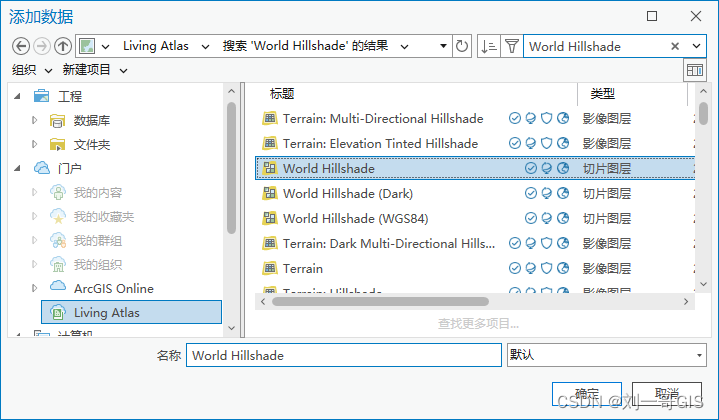Click the Databases folder icon in the tree
The height and width of the screenshot is (420, 719).
coord(57,121)
